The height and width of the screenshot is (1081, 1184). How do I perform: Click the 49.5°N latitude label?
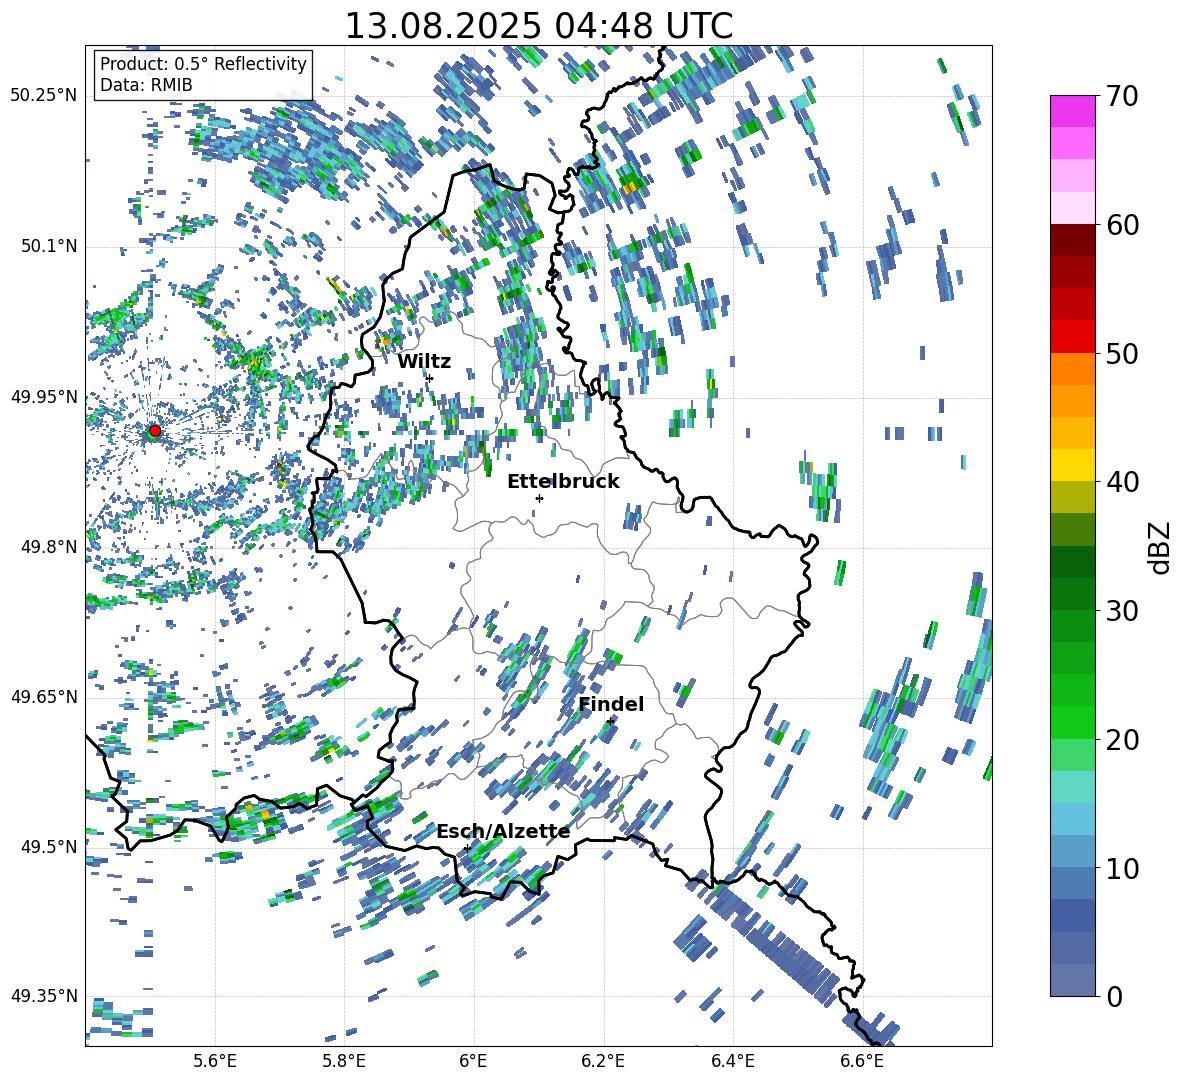pyautogui.click(x=48, y=847)
